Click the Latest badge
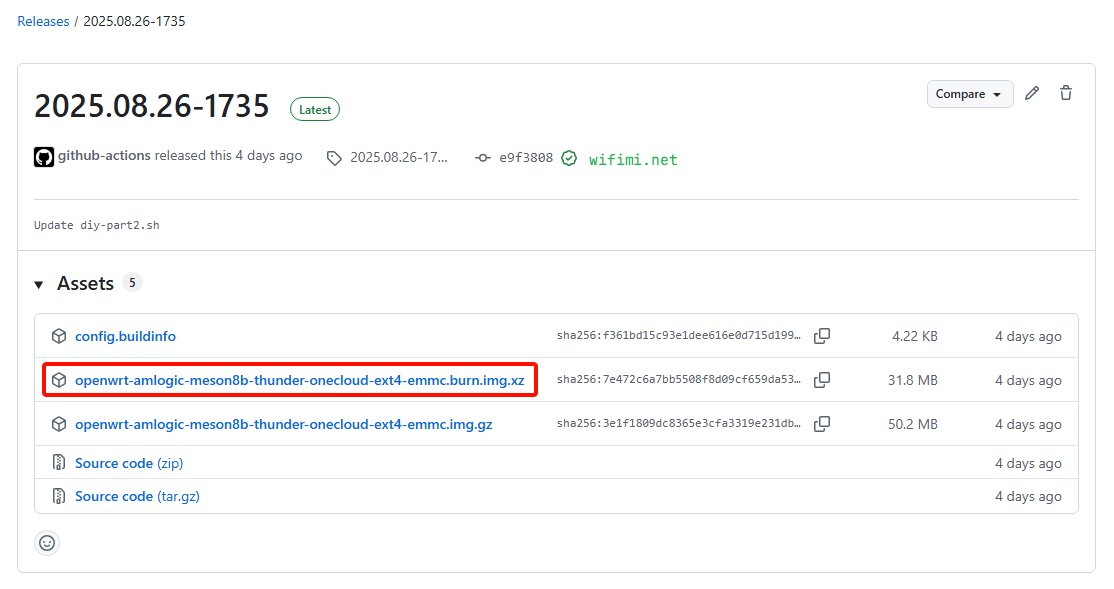This screenshot has width=1114, height=589. 315,109
